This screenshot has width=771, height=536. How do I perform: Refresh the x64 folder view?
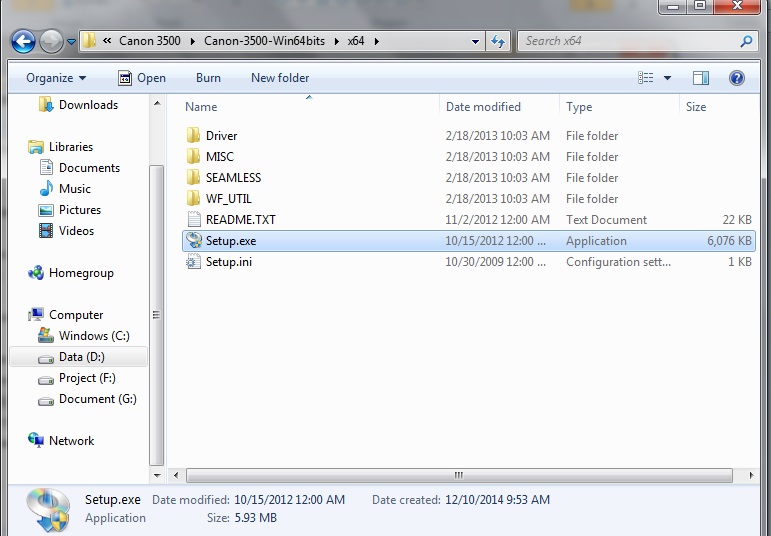498,42
